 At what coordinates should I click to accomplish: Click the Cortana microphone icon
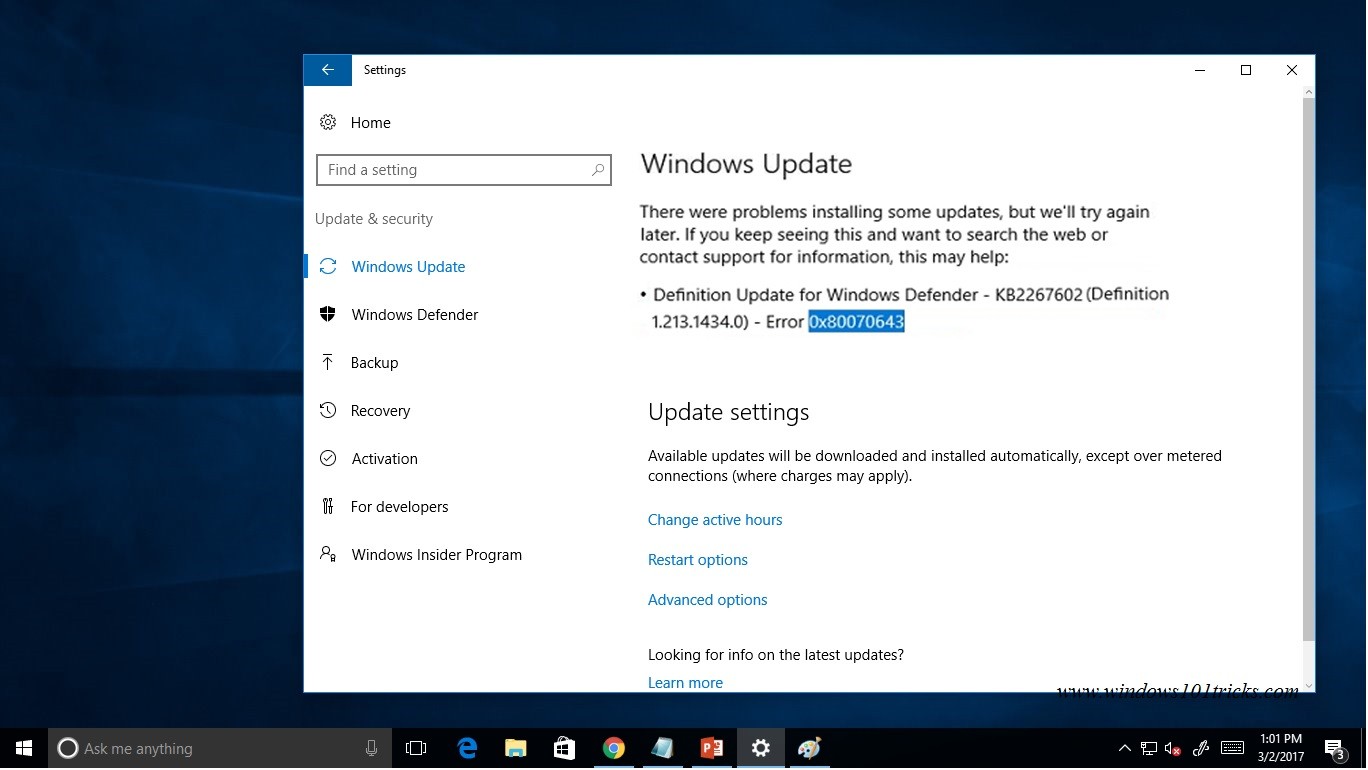(x=372, y=748)
